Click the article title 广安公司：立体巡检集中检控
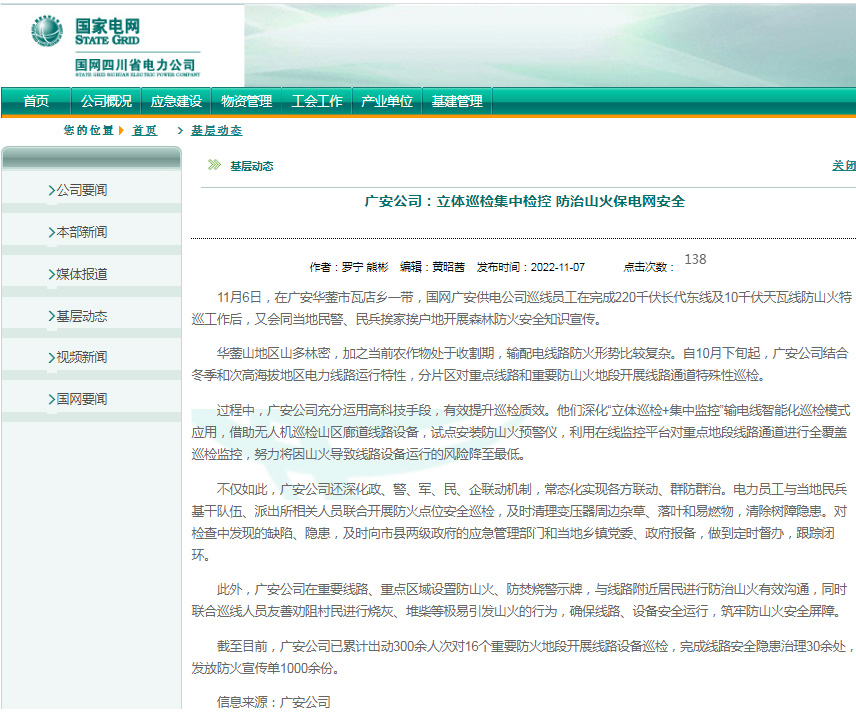 (525, 202)
